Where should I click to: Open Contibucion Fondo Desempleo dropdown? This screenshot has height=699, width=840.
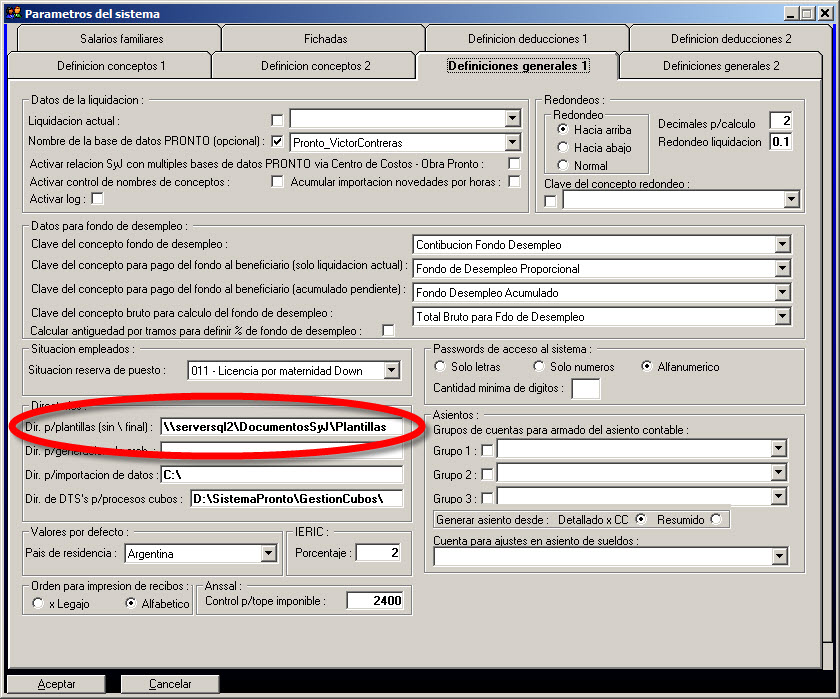coord(782,245)
